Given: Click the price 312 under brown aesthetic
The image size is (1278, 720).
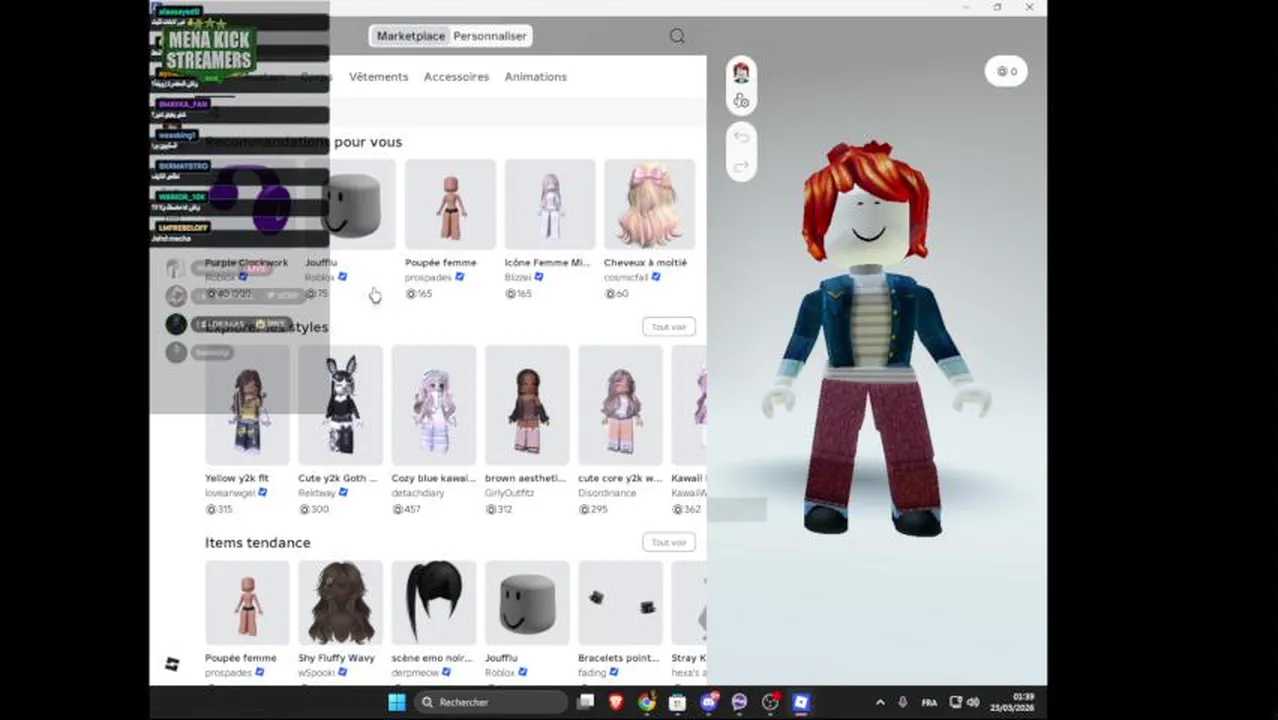Looking at the screenshot, I should (x=499, y=509).
